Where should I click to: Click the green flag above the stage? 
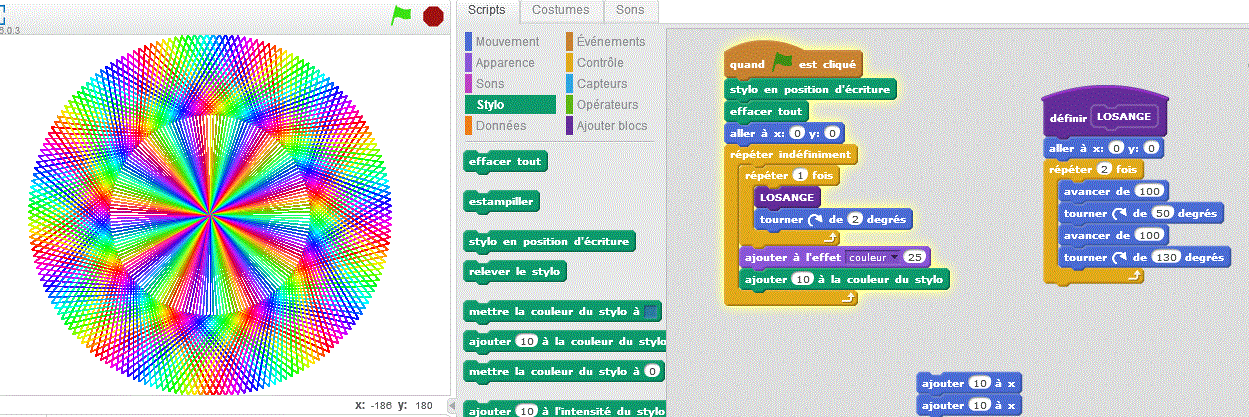[401, 15]
